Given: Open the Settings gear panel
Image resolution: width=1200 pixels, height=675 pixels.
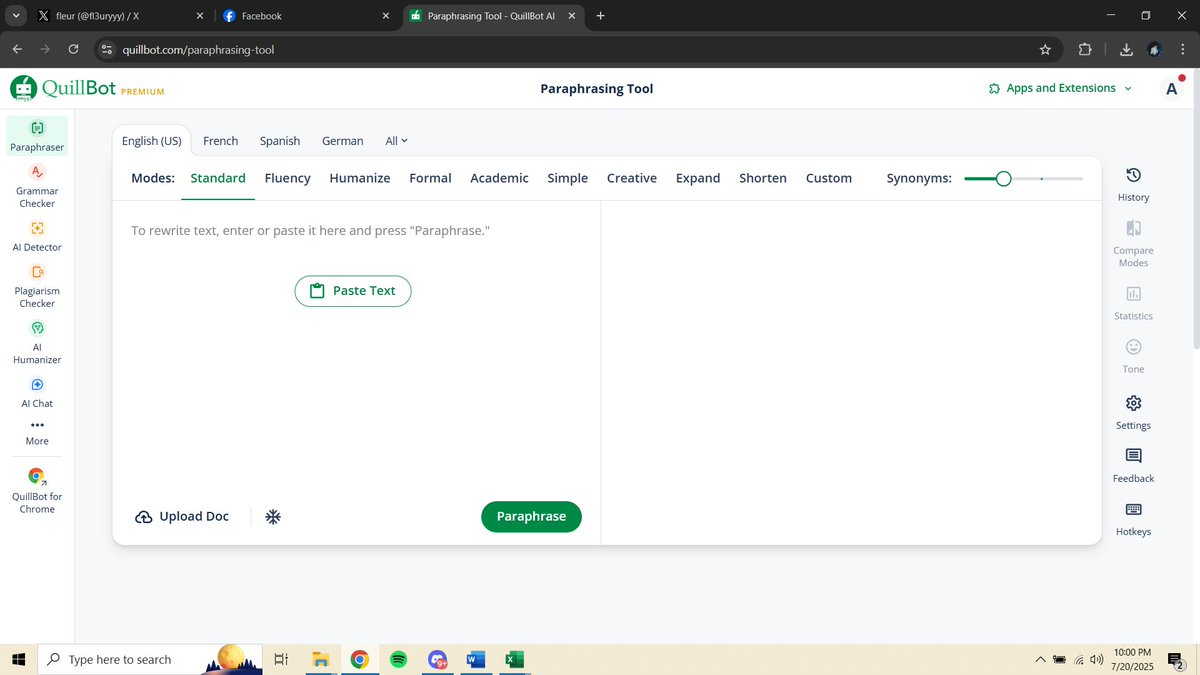Looking at the screenshot, I should tap(1133, 411).
